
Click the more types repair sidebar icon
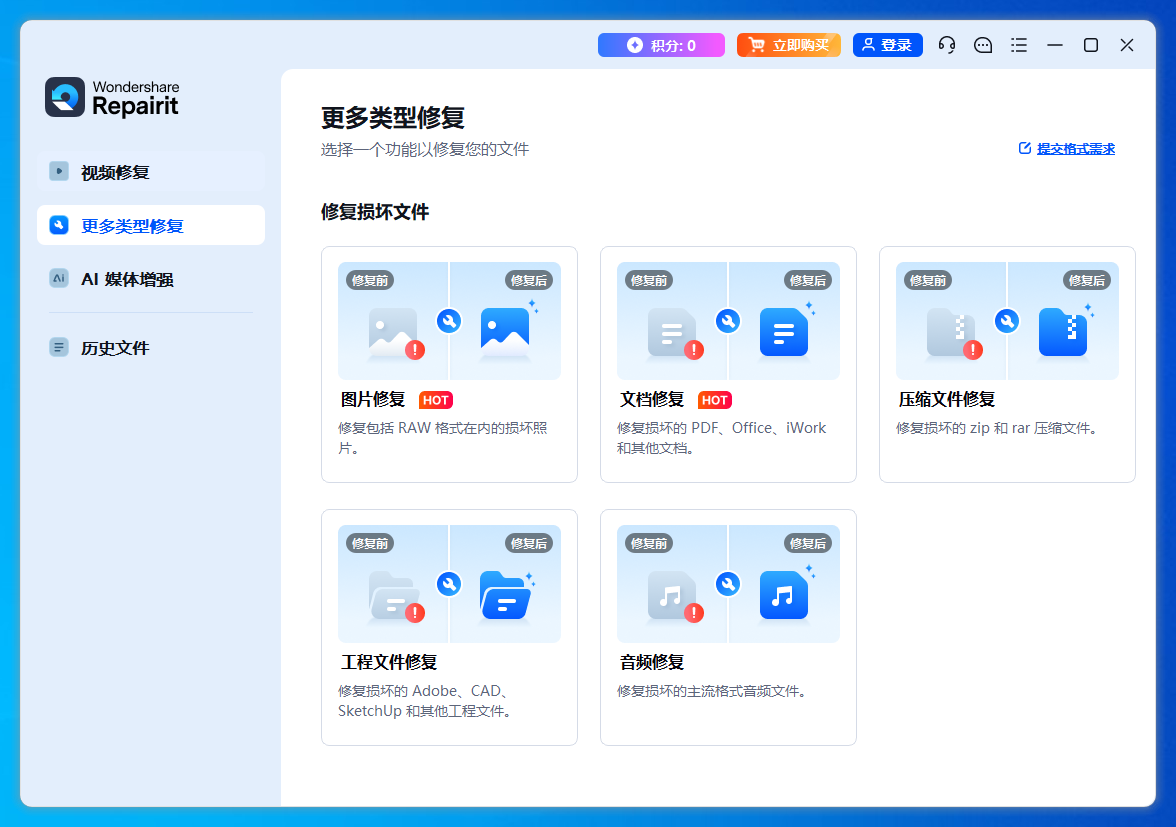[x=59, y=225]
